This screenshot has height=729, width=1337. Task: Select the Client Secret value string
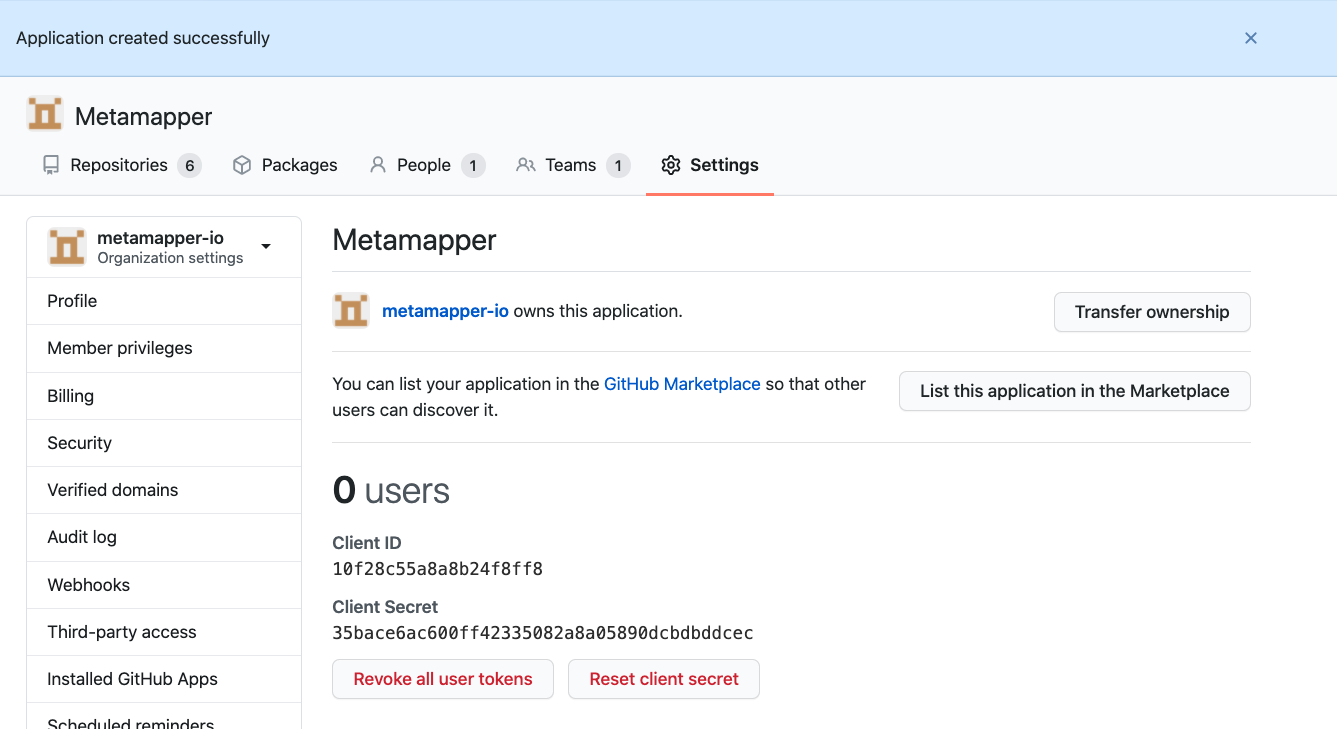click(543, 633)
